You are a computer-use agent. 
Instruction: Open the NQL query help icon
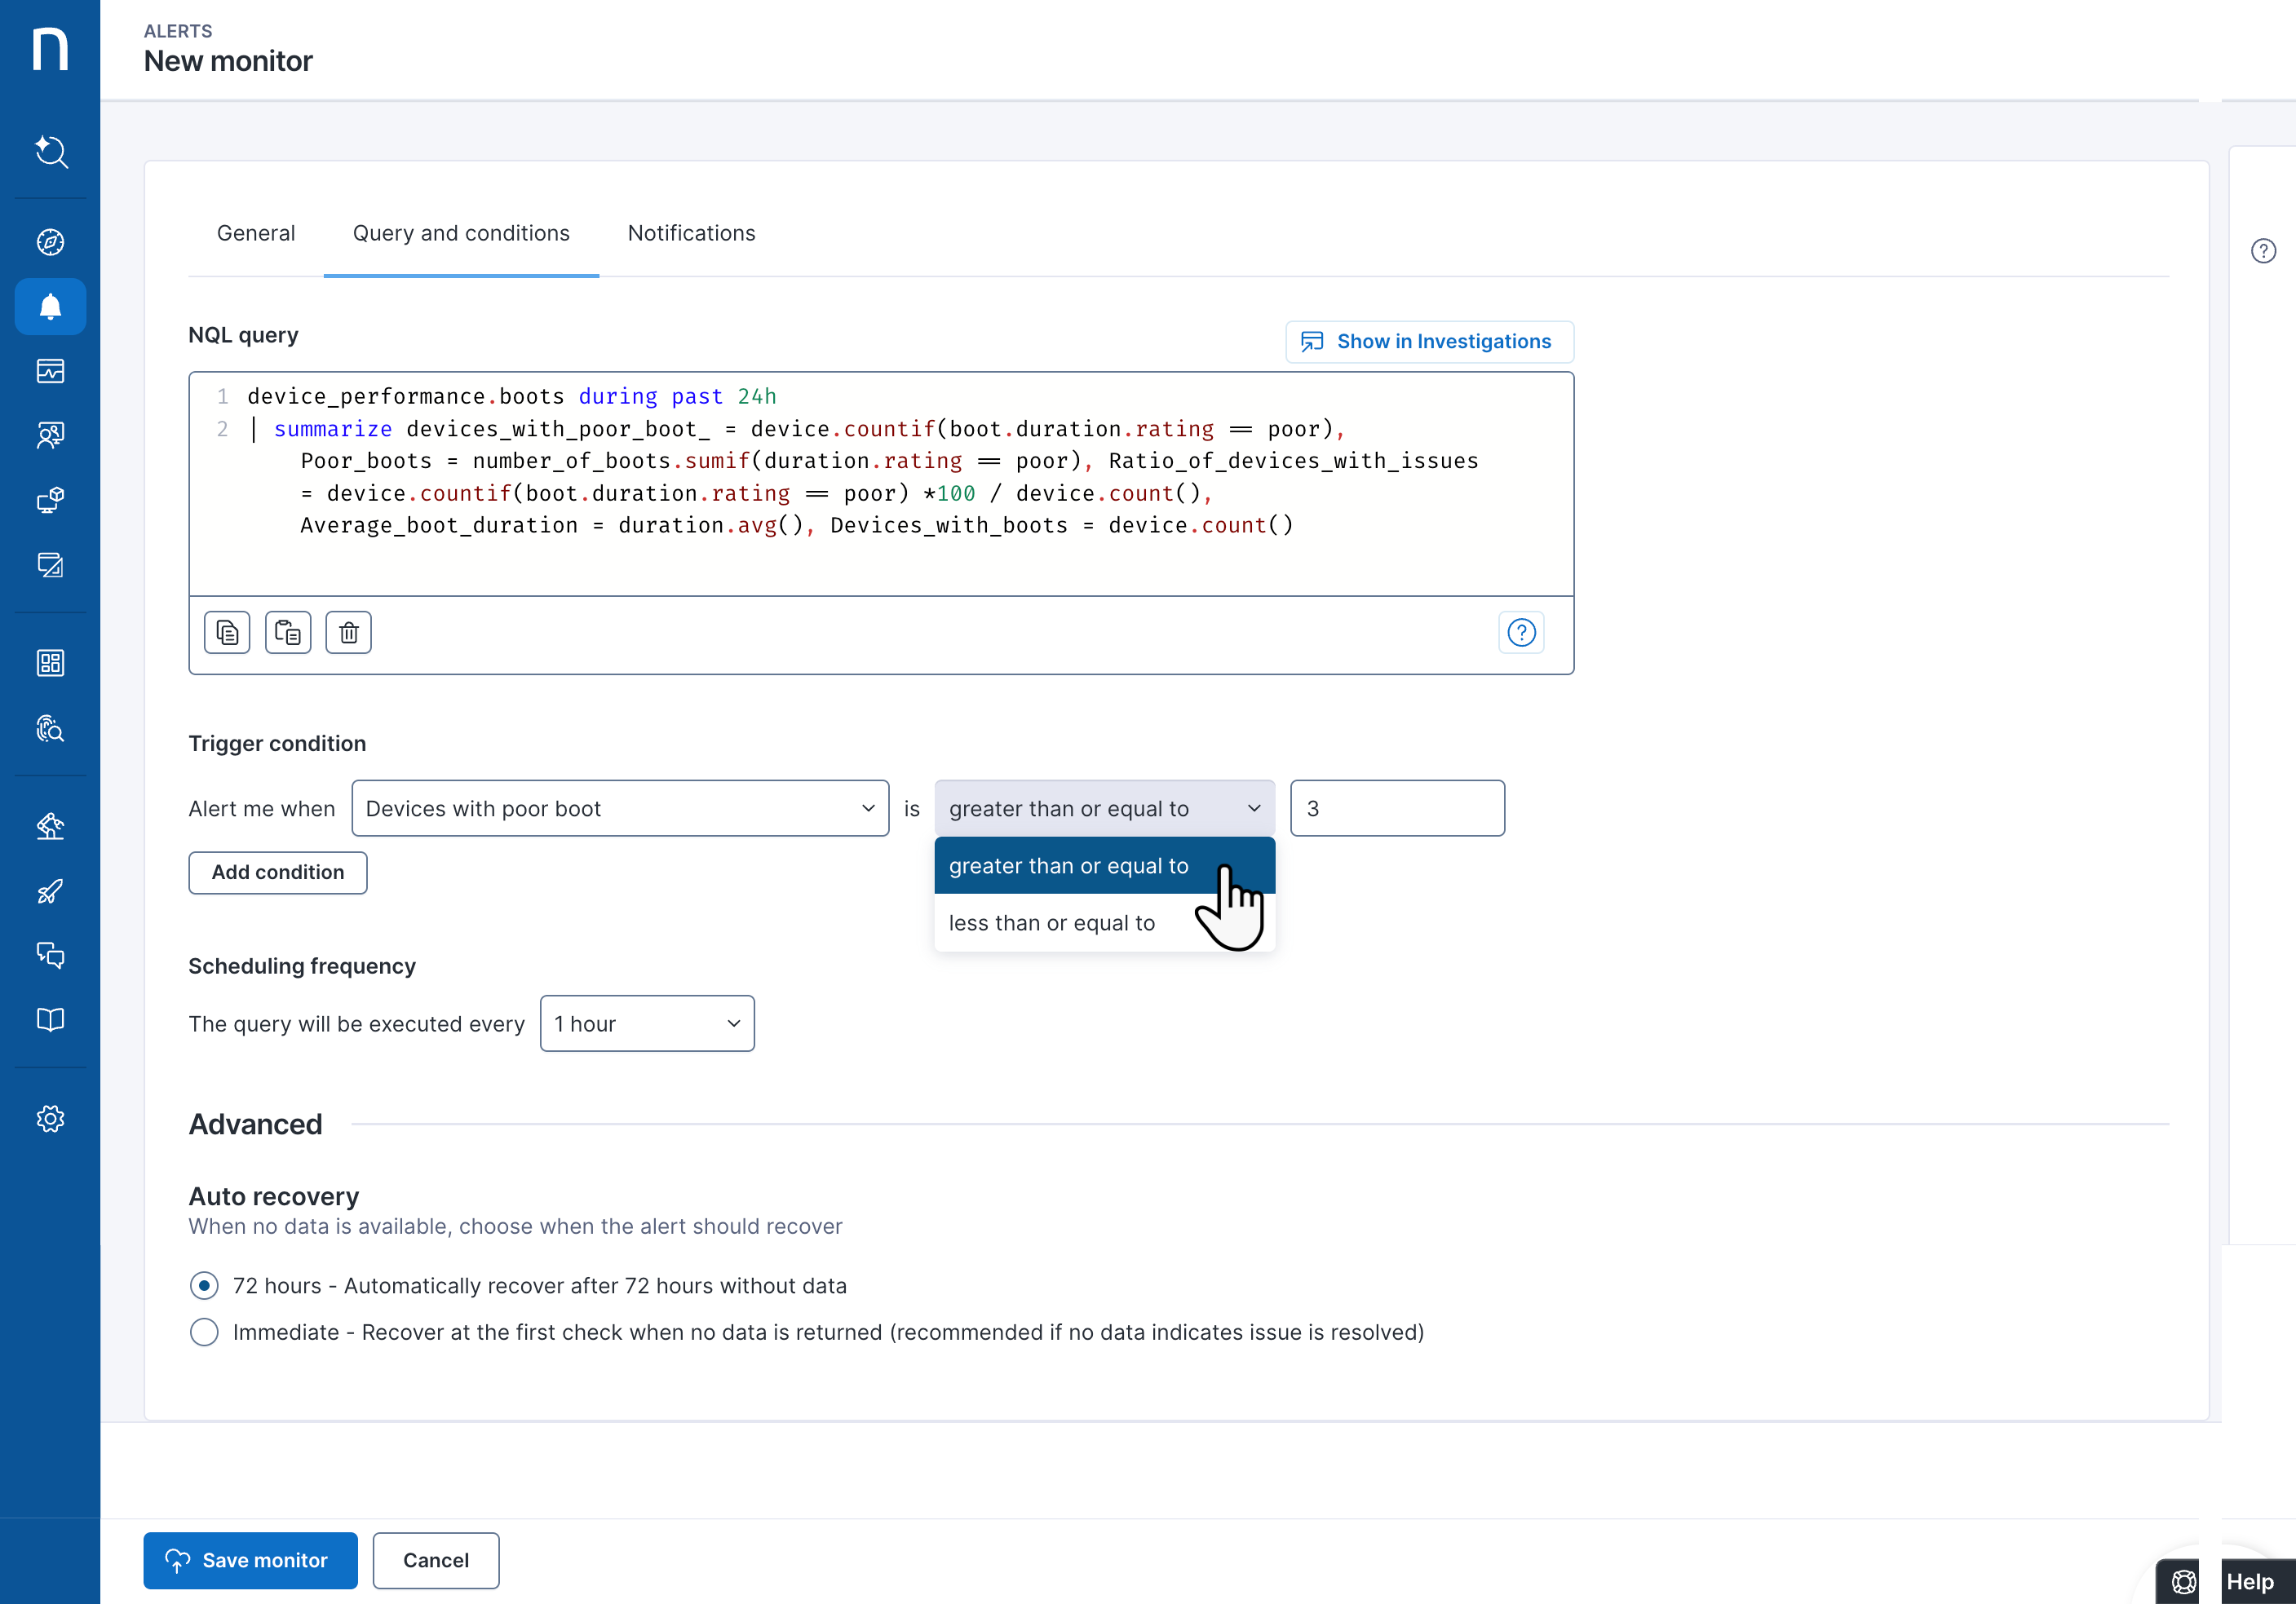coord(1520,633)
